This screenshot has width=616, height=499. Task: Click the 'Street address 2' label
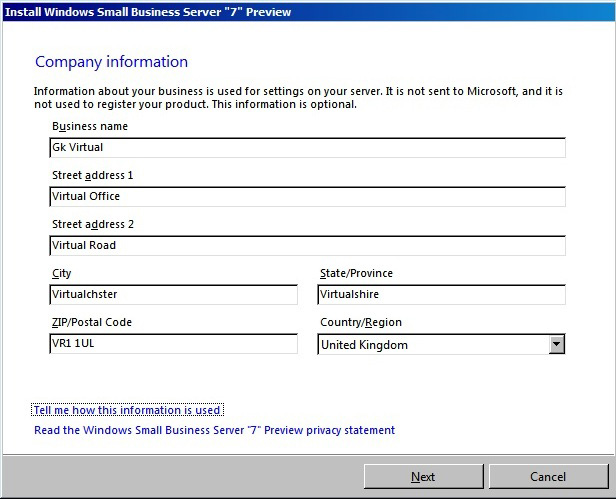92,224
